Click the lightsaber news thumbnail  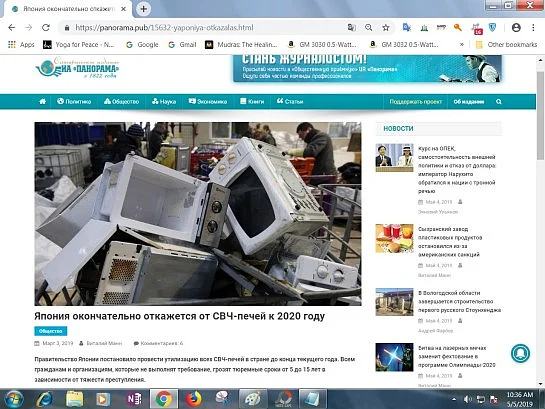click(394, 357)
